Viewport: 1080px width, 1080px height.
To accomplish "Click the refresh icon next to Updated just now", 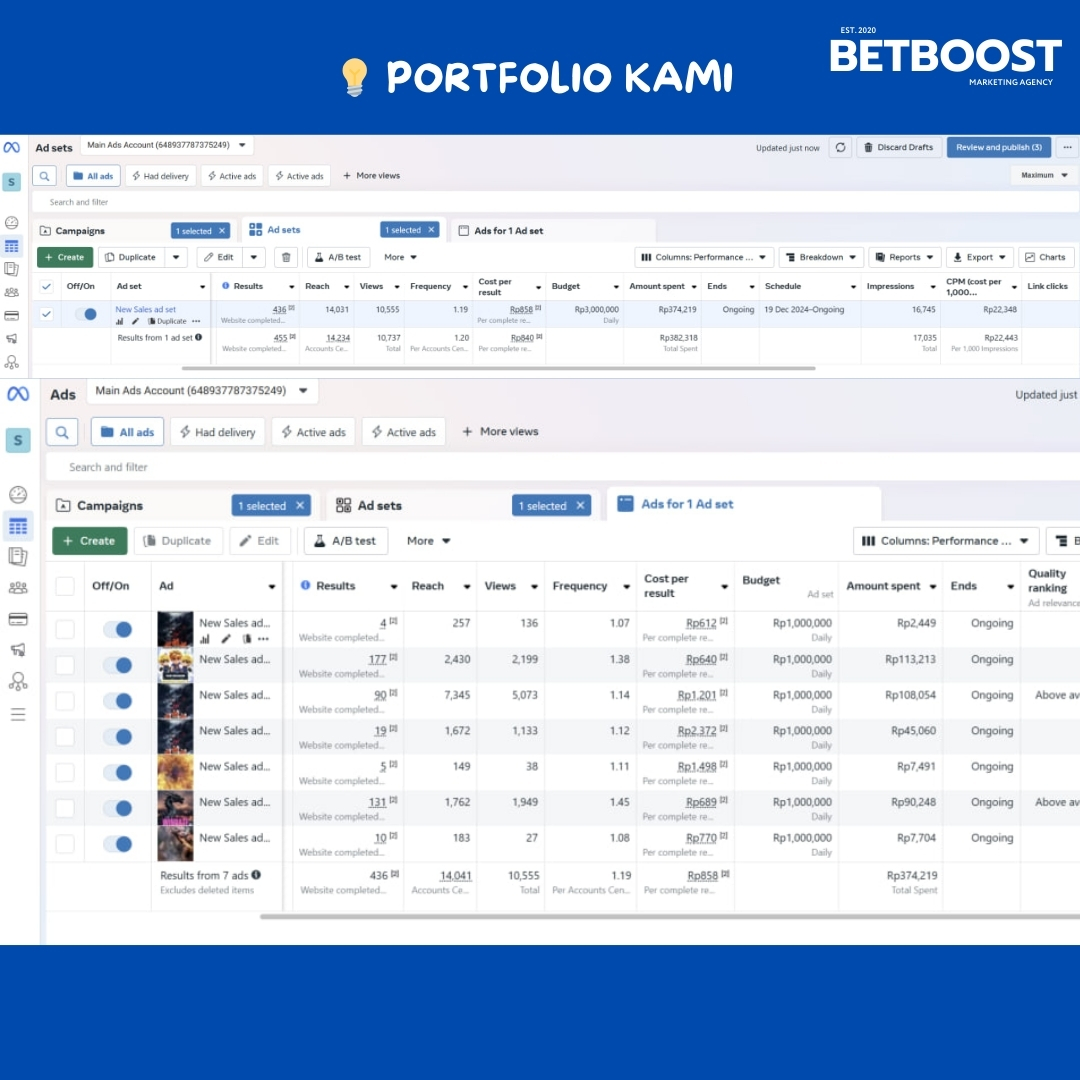I will click(x=840, y=147).
